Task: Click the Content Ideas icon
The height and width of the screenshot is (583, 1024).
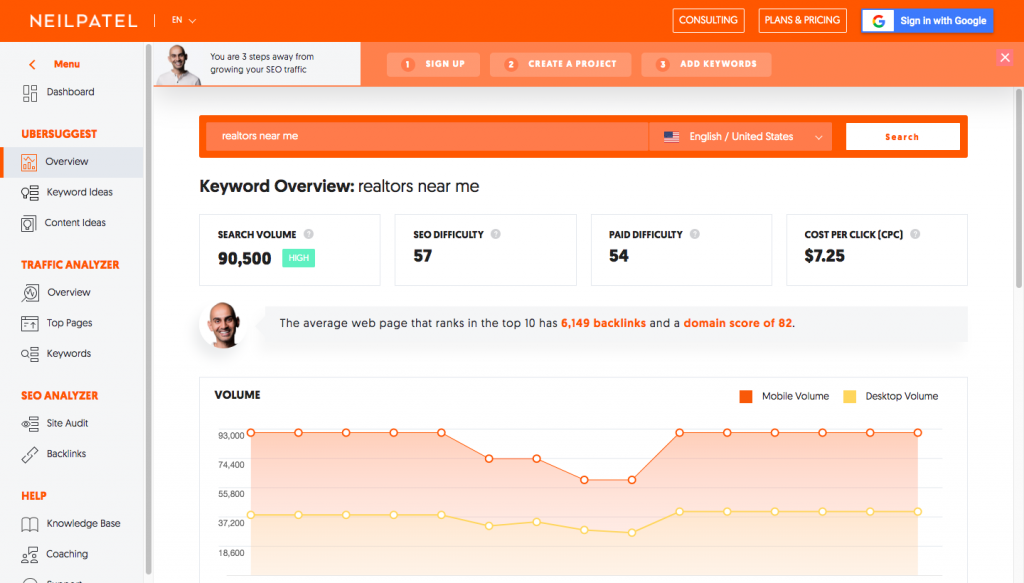Action: 29,223
